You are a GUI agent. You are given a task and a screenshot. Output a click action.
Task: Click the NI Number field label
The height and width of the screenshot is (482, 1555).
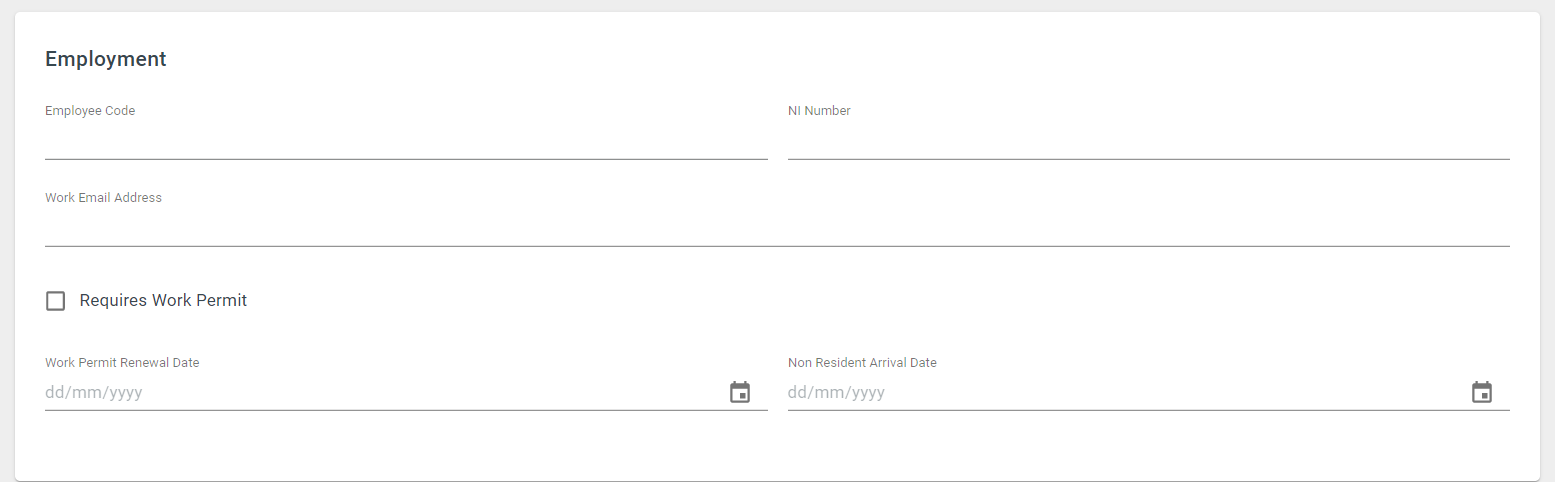[x=819, y=111]
